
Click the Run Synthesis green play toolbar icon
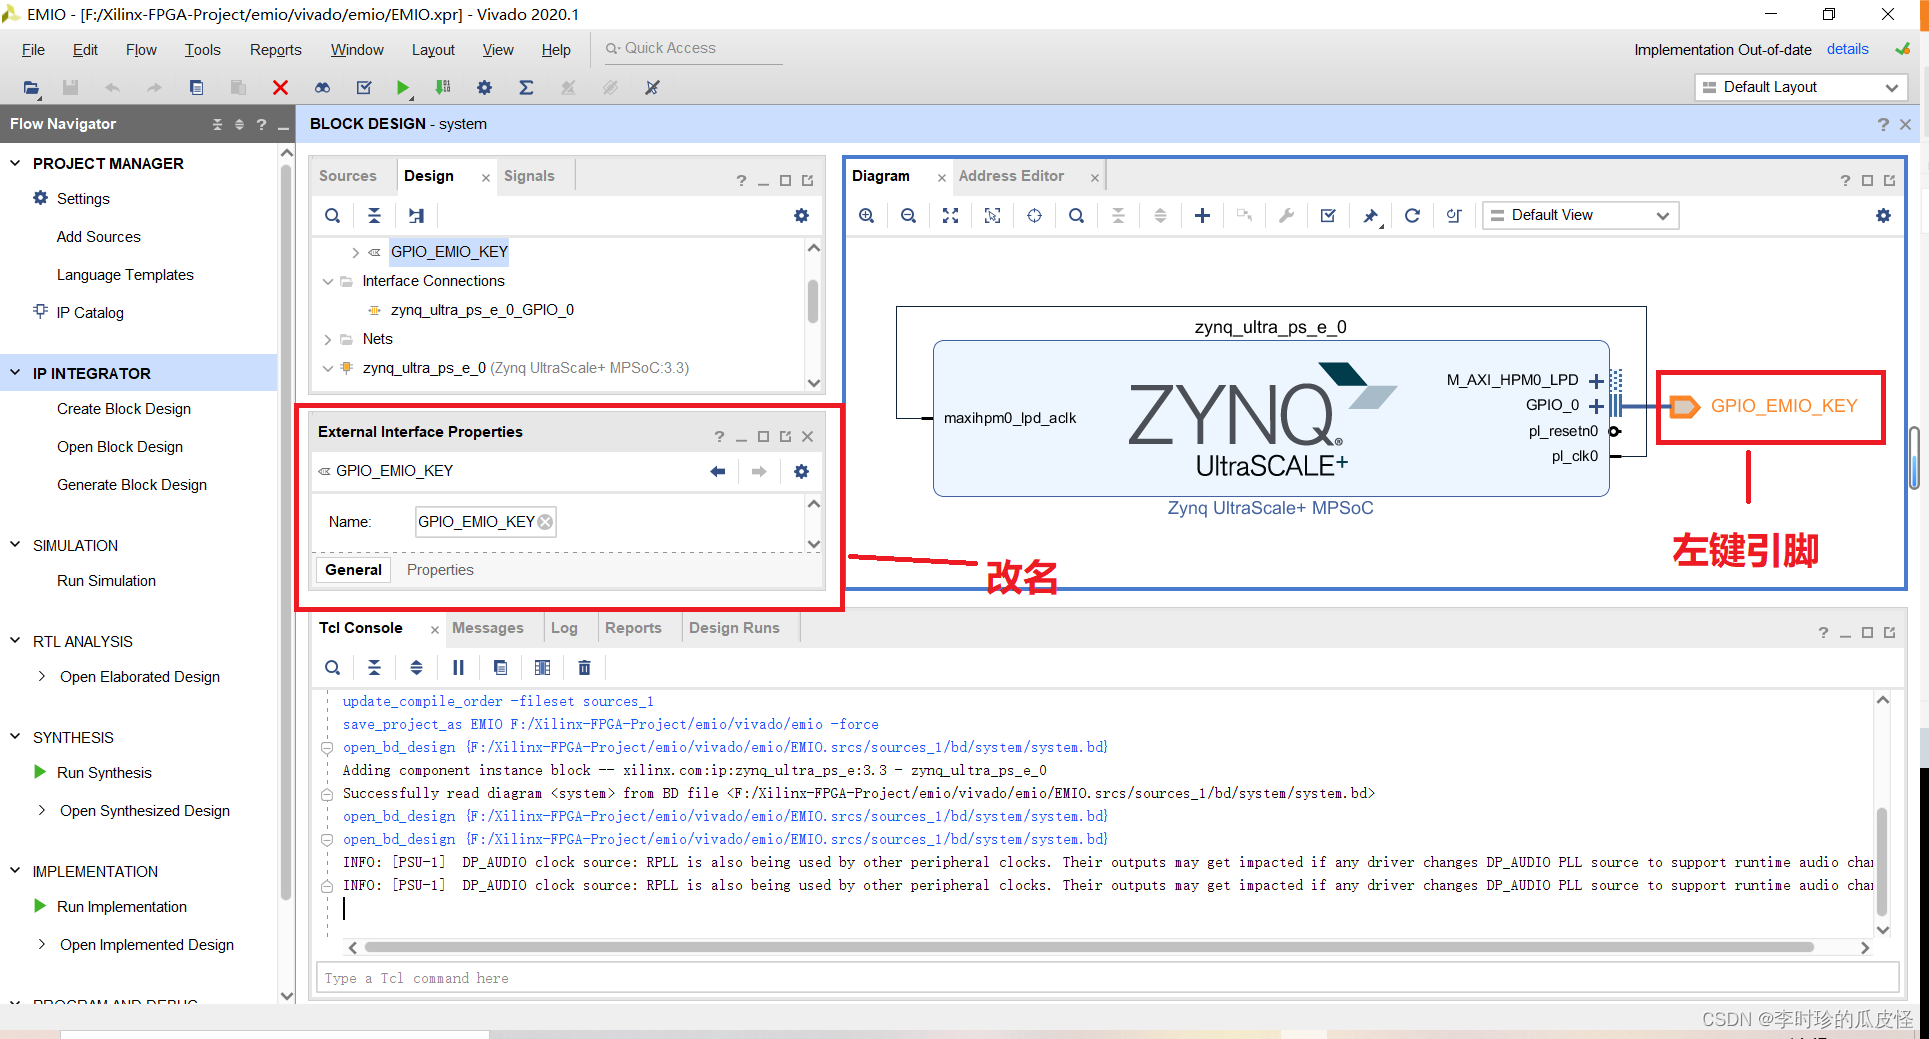tap(402, 88)
